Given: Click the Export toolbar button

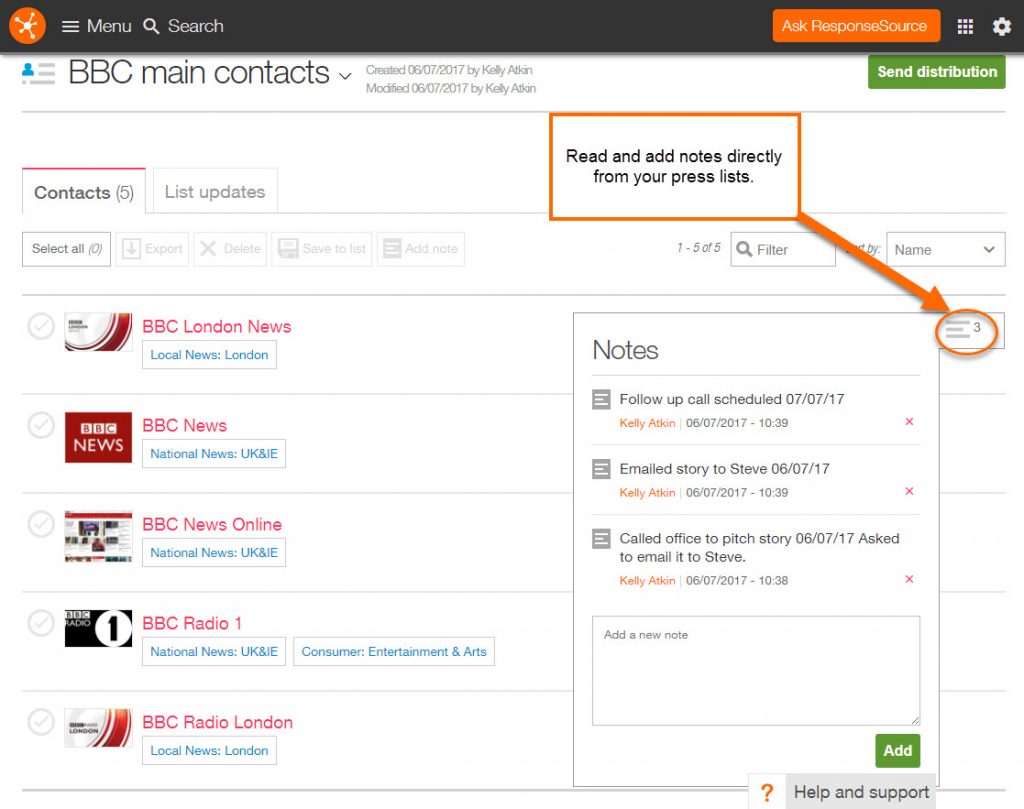Looking at the screenshot, I should click(152, 249).
